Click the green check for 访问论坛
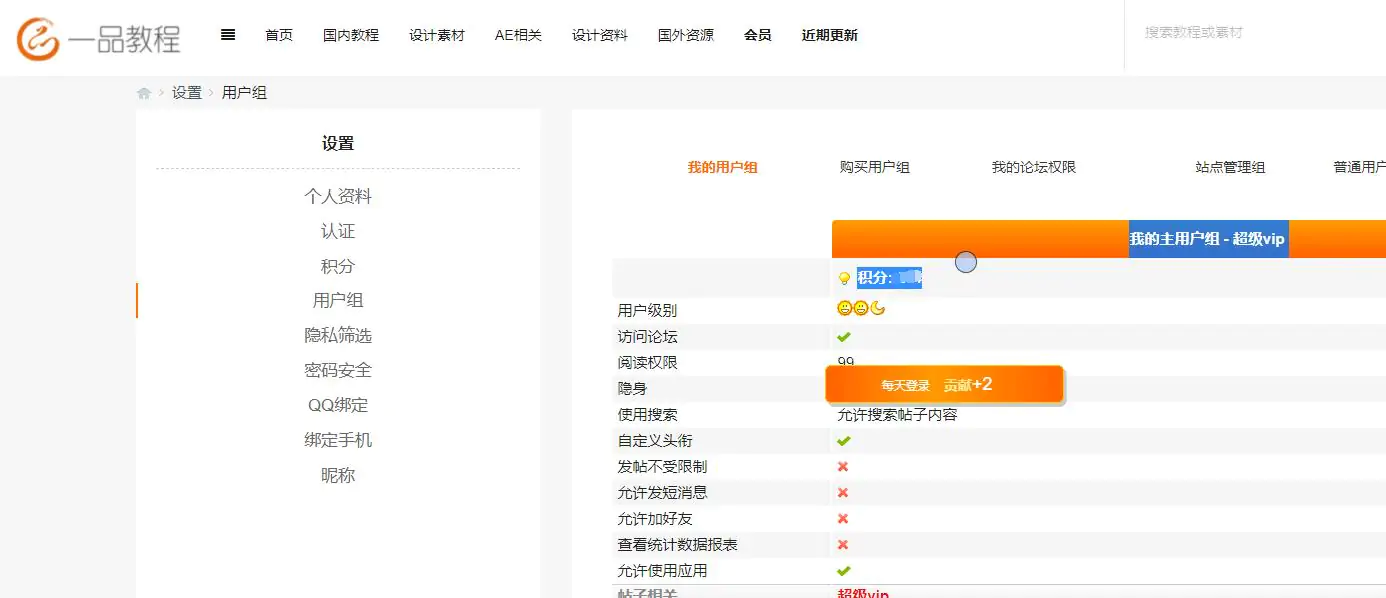 click(x=844, y=337)
